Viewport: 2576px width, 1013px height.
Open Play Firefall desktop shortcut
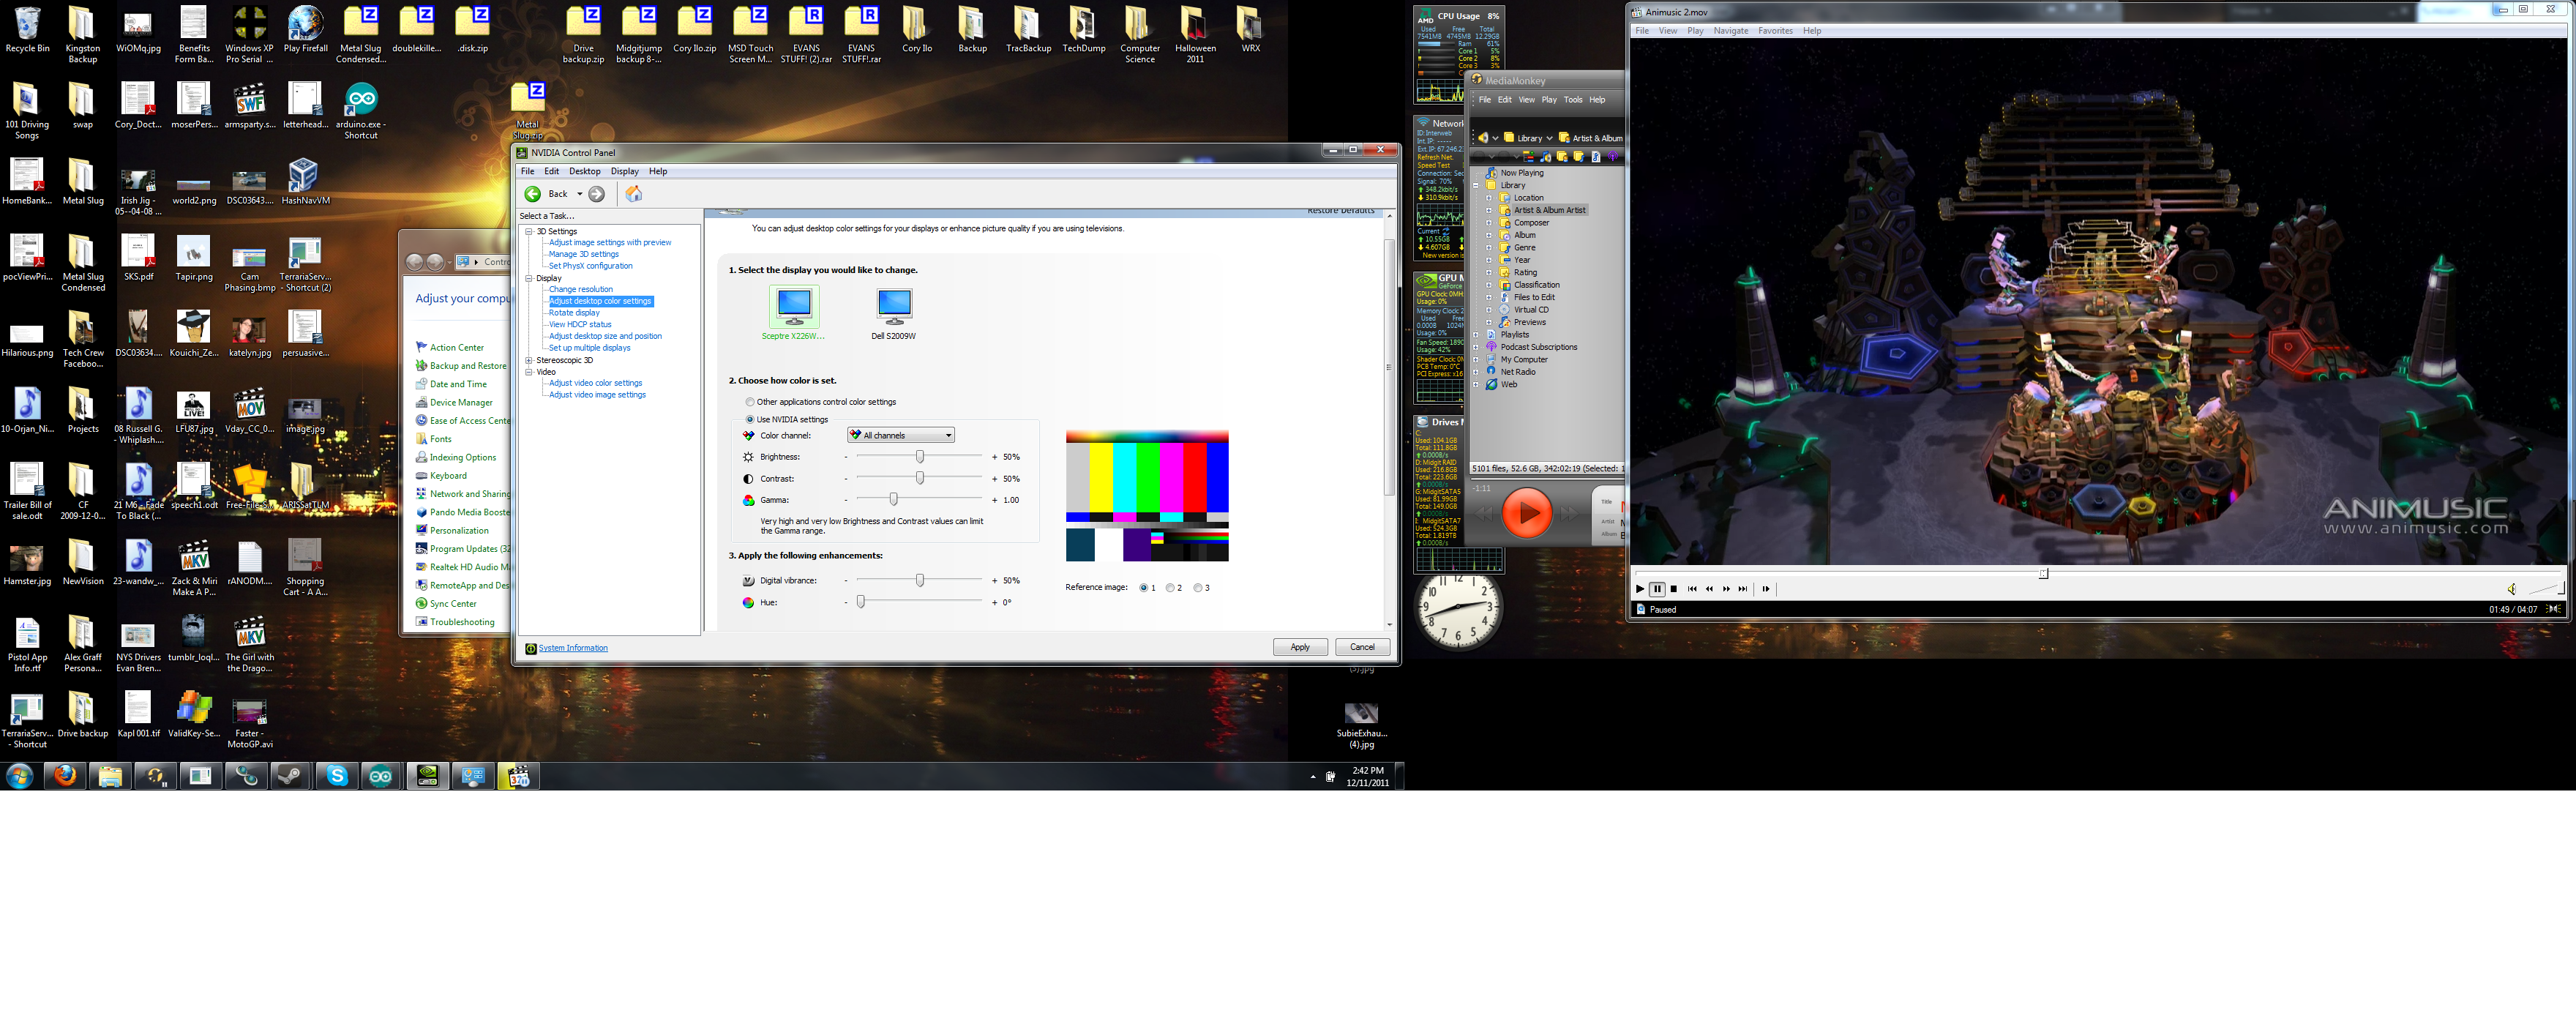click(305, 30)
